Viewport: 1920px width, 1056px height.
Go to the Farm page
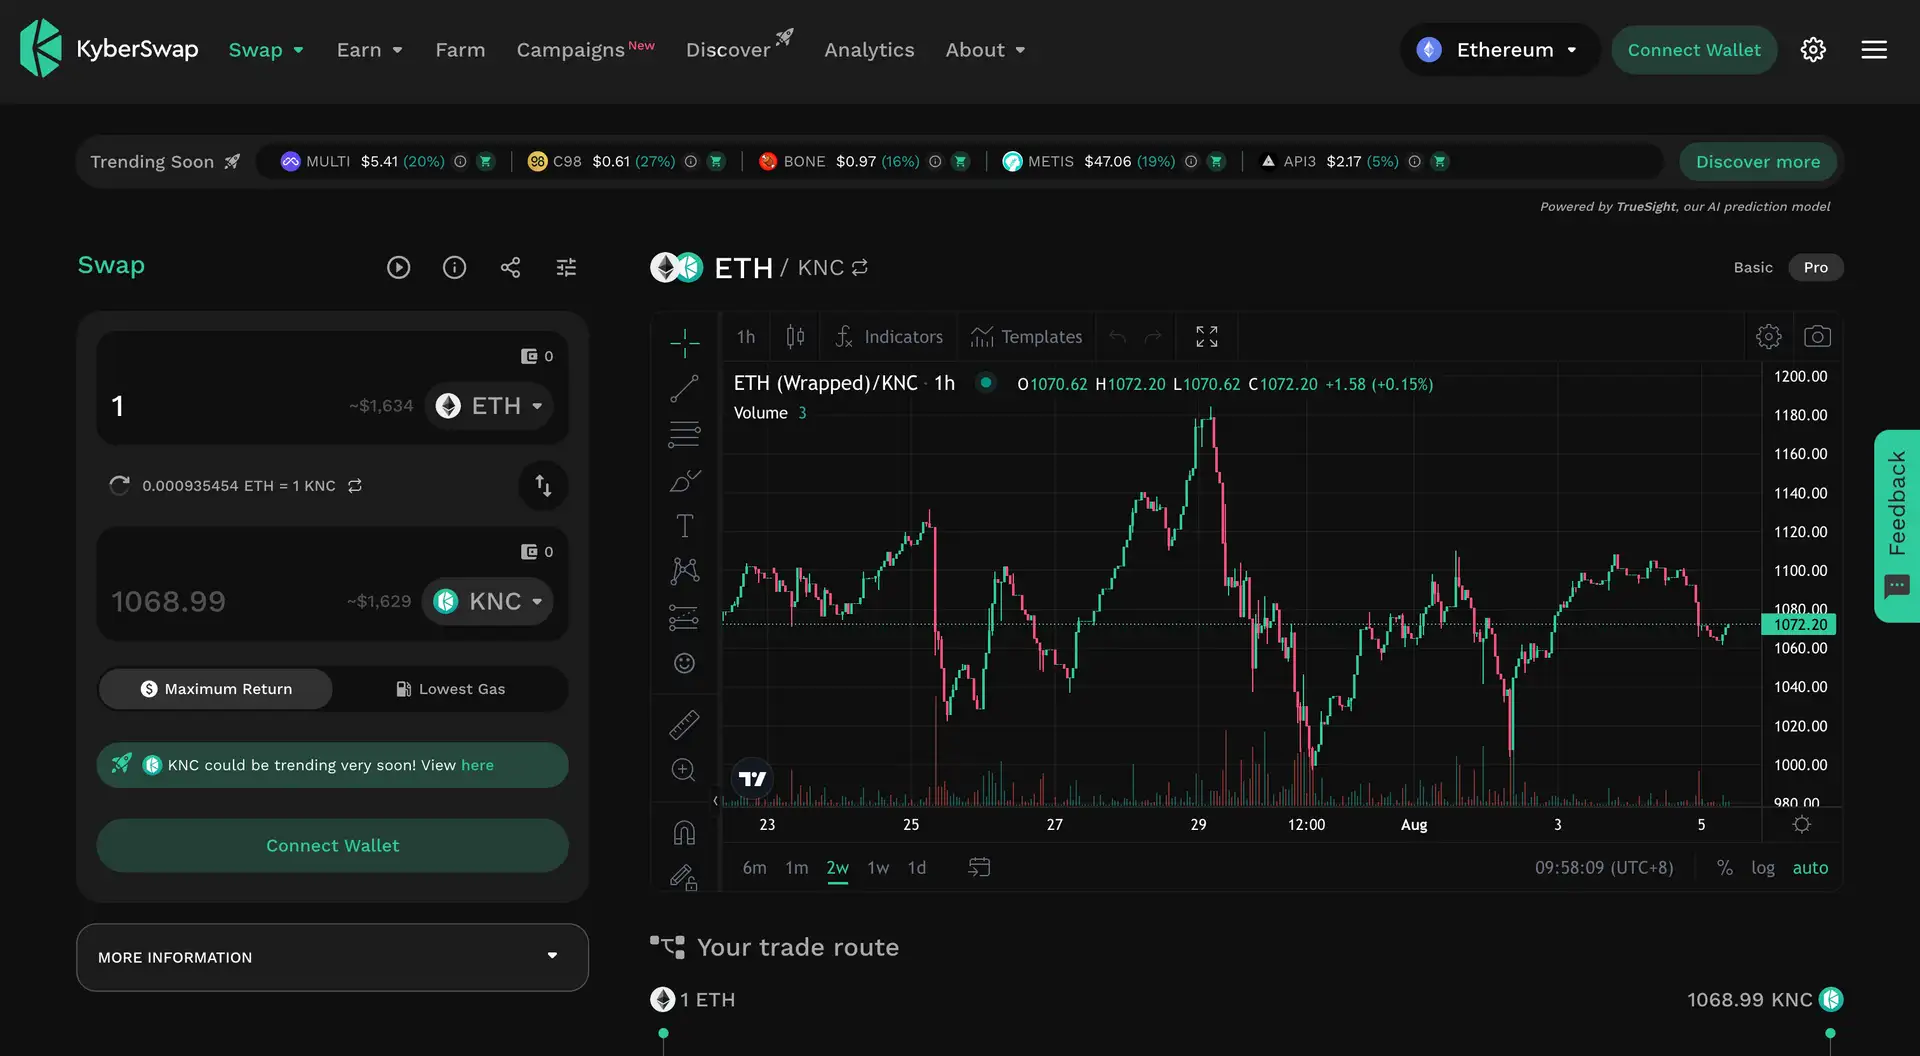(x=460, y=50)
